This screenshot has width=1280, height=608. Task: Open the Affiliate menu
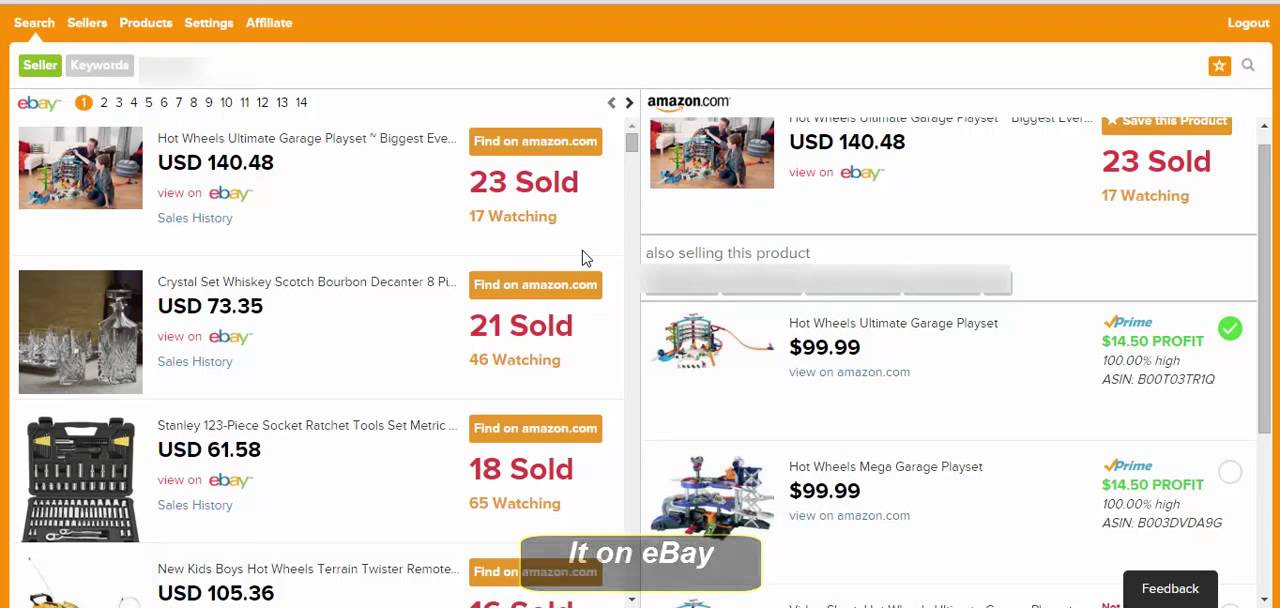coord(269,23)
